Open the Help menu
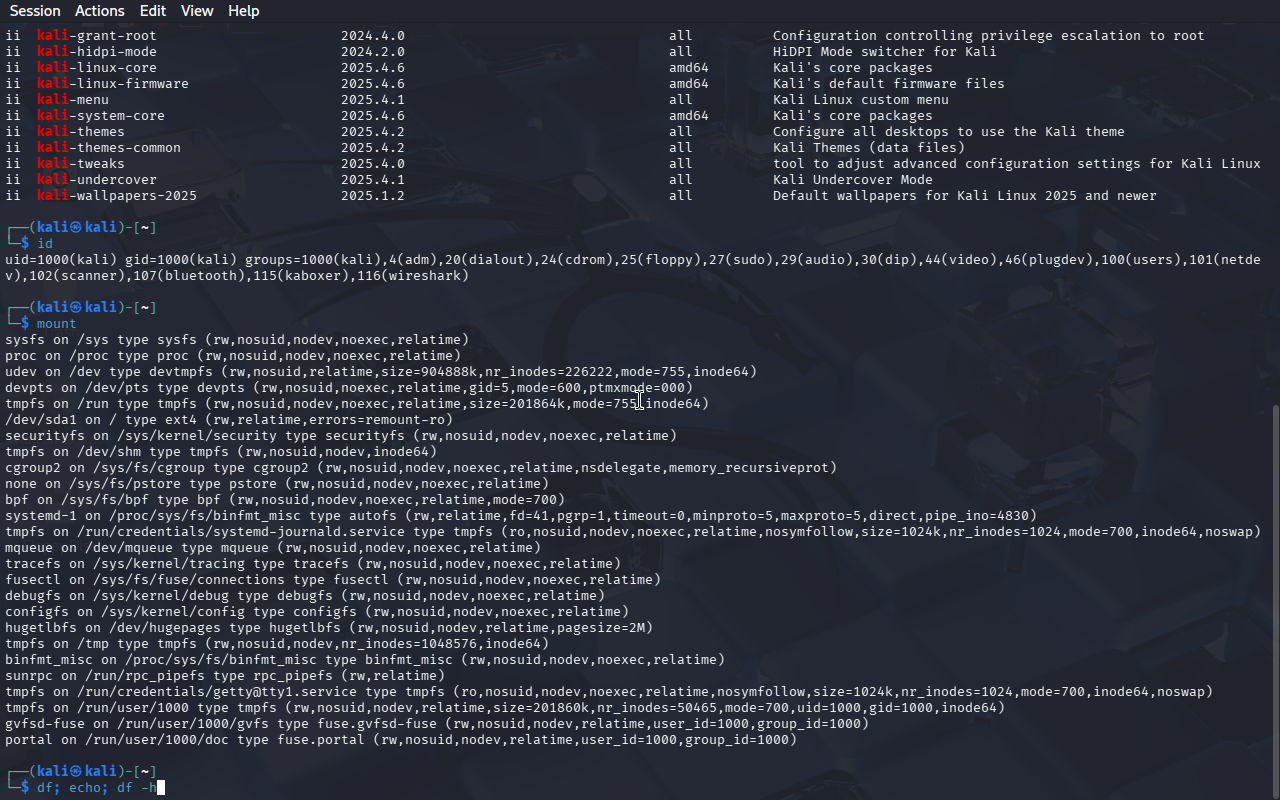The width and height of the screenshot is (1280, 800). point(243,11)
